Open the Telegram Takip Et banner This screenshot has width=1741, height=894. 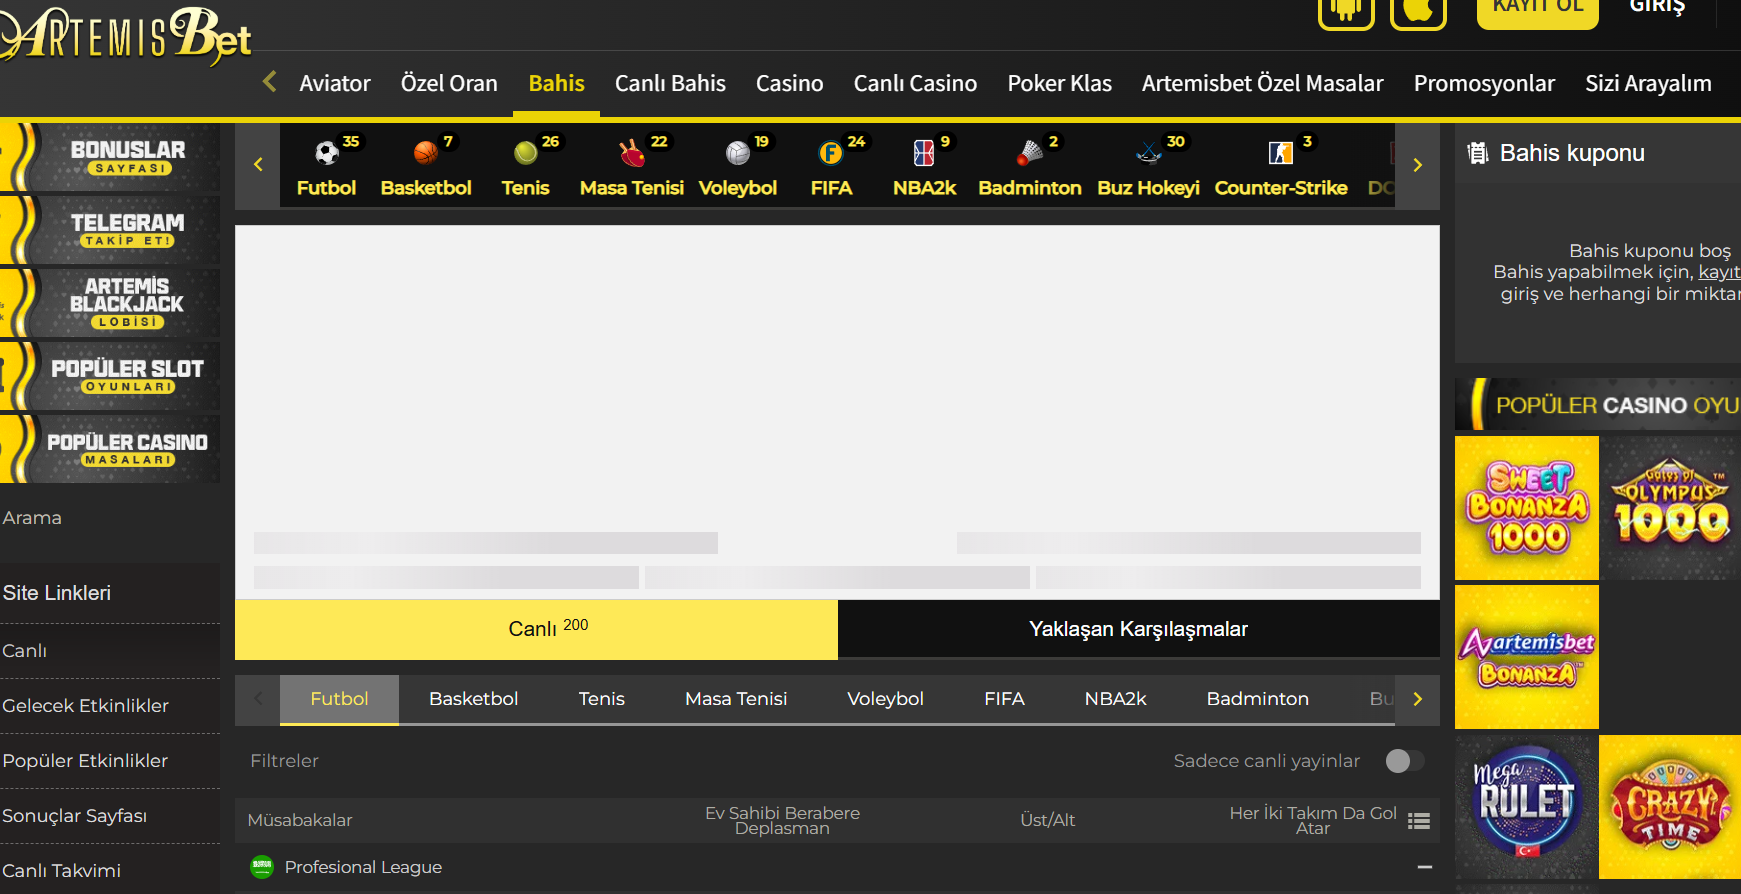pyautogui.click(x=110, y=230)
